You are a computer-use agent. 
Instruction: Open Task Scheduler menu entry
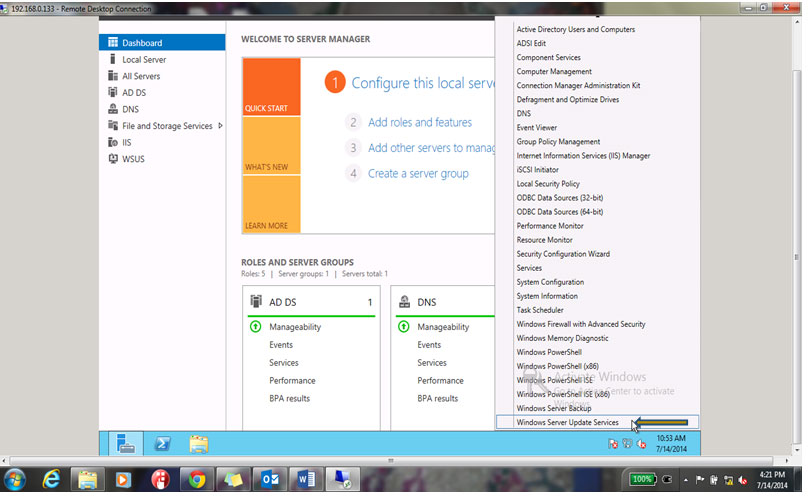pos(540,310)
